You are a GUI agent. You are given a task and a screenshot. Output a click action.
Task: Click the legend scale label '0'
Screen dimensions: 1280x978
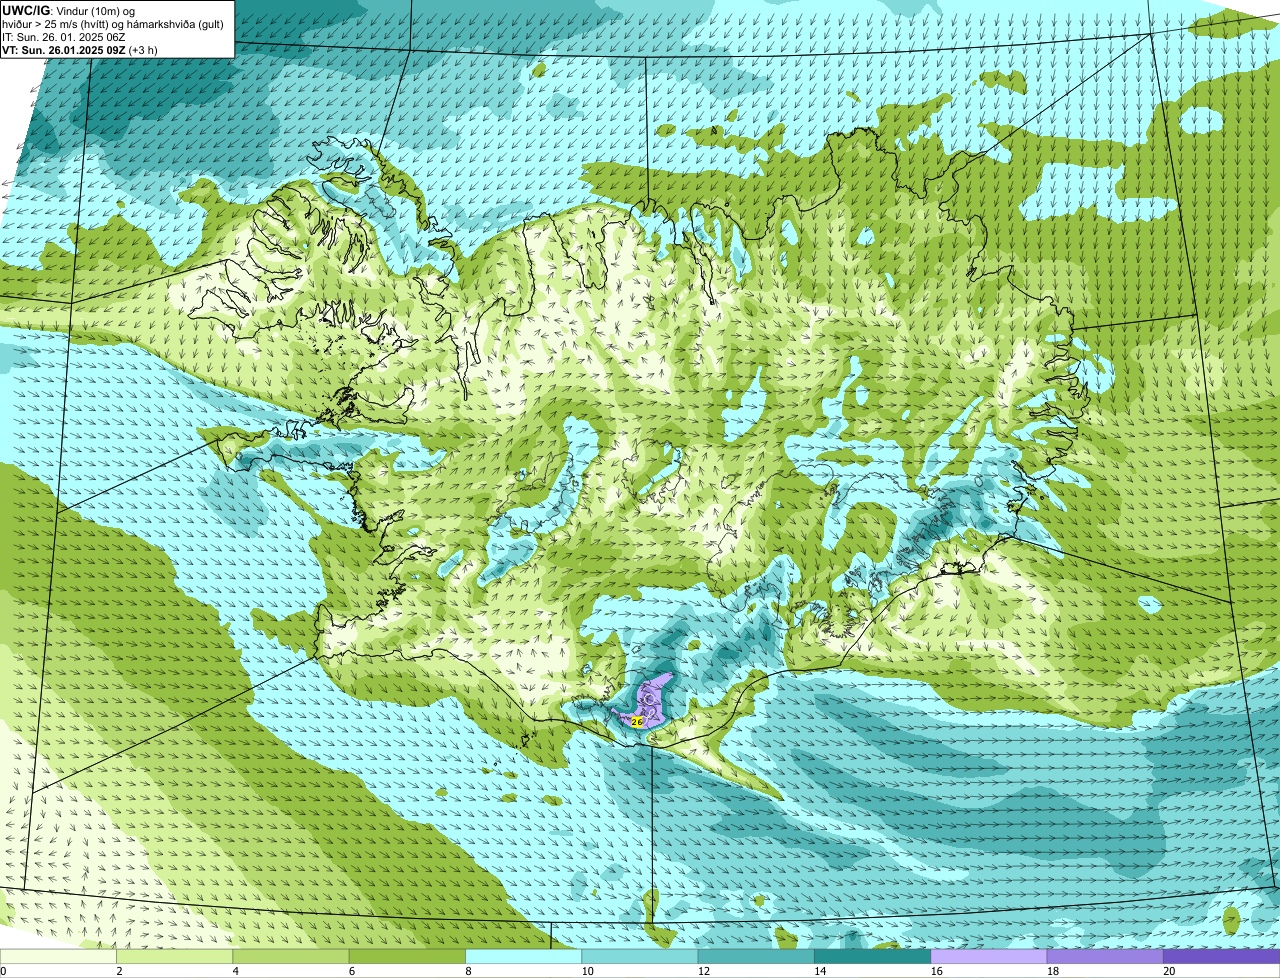tap(4, 971)
